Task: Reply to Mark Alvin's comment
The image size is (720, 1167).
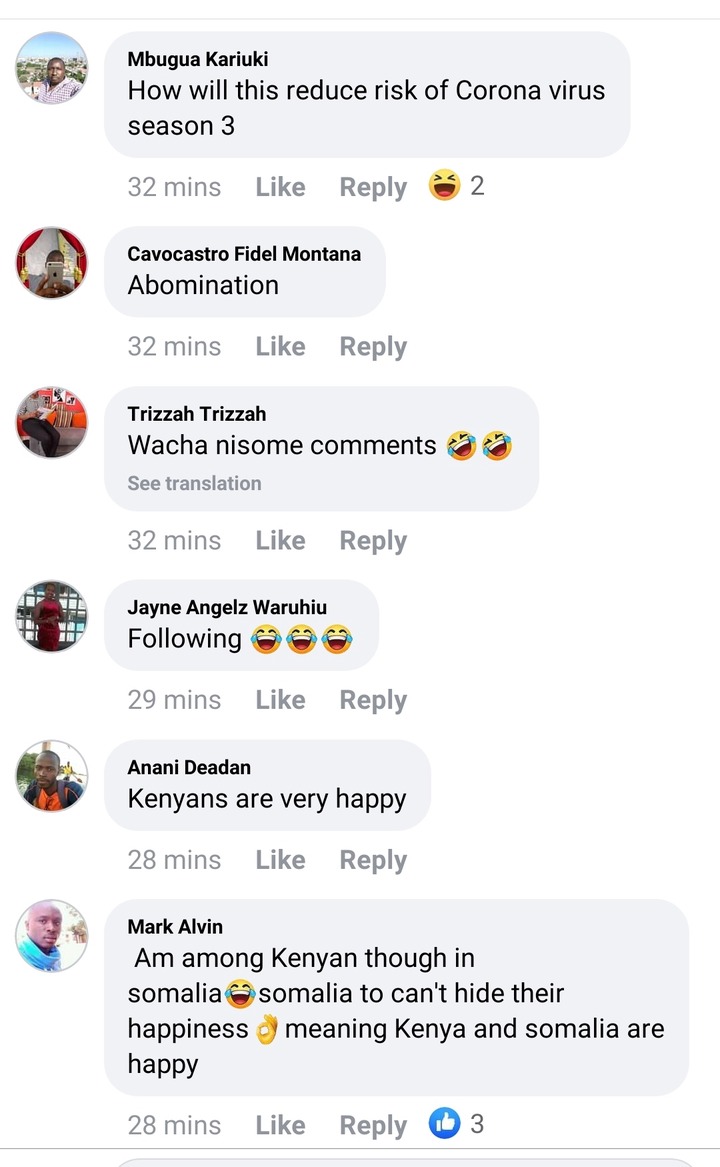Action: point(373,1125)
